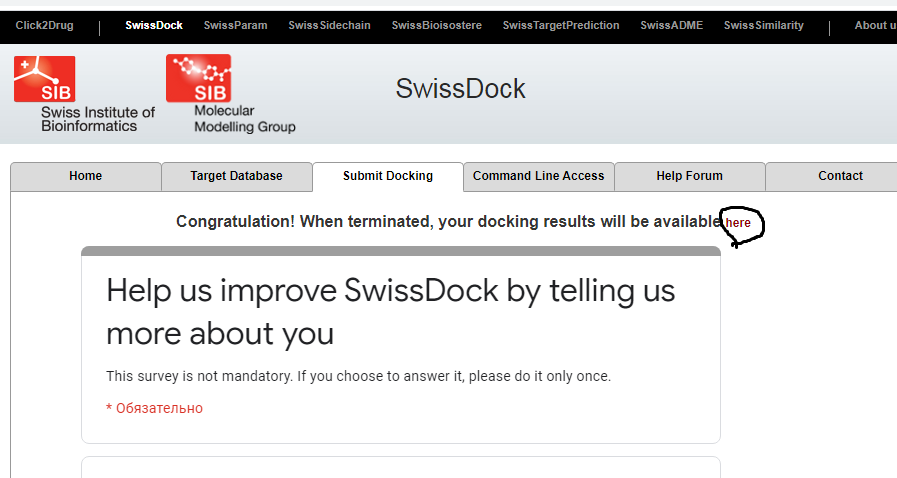Select SwissDock in the top navigation
The width and height of the screenshot is (897, 478).
click(154, 25)
